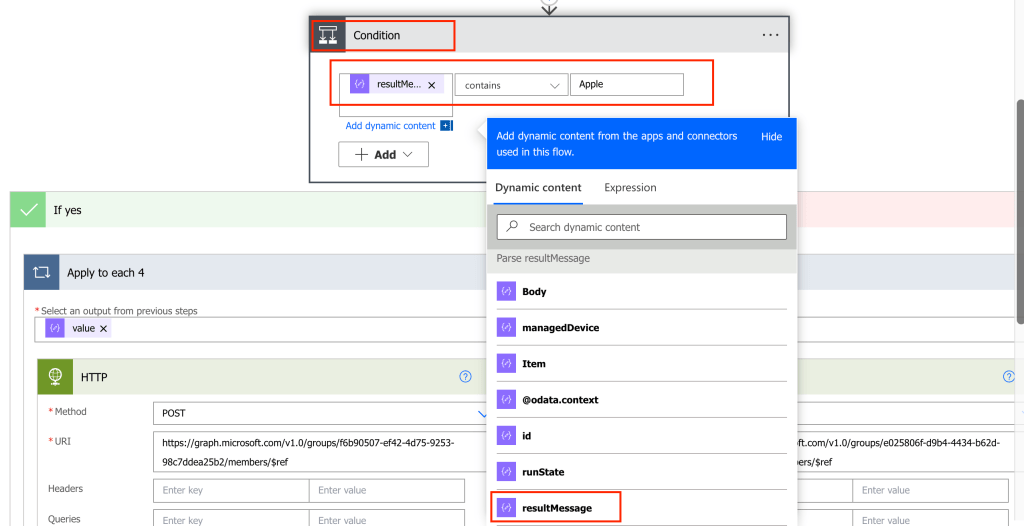Click the Apple value input field
The height and width of the screenshot is (526, 1024).
[x=626, y=85]
